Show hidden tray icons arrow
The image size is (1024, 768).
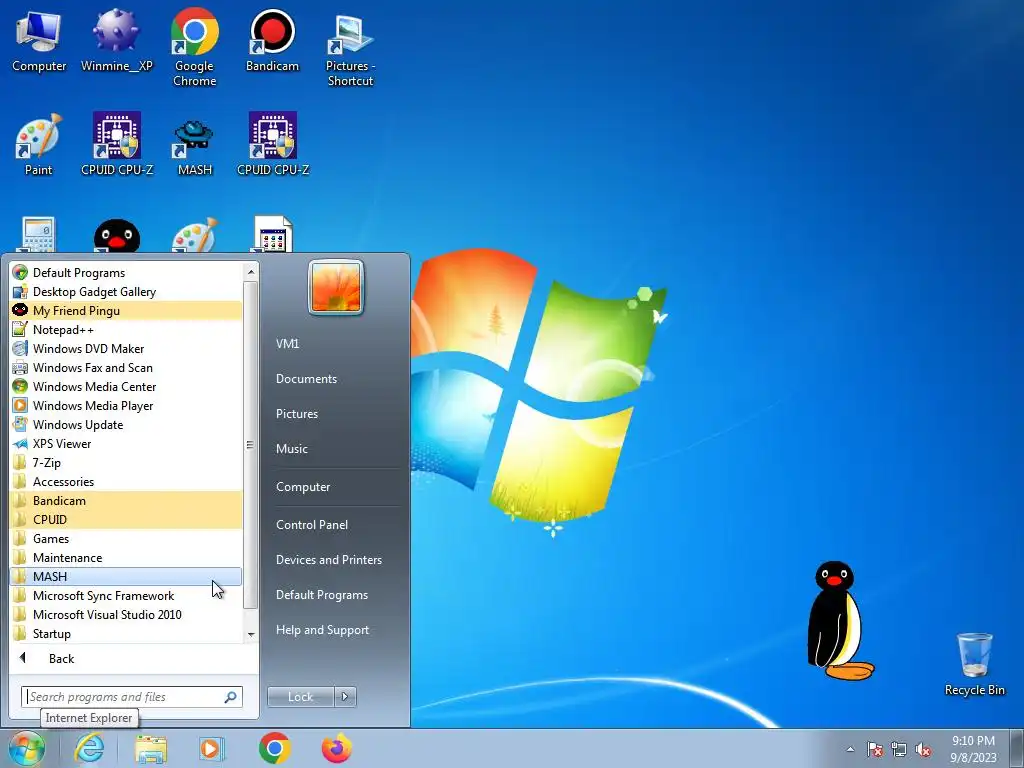850,749
